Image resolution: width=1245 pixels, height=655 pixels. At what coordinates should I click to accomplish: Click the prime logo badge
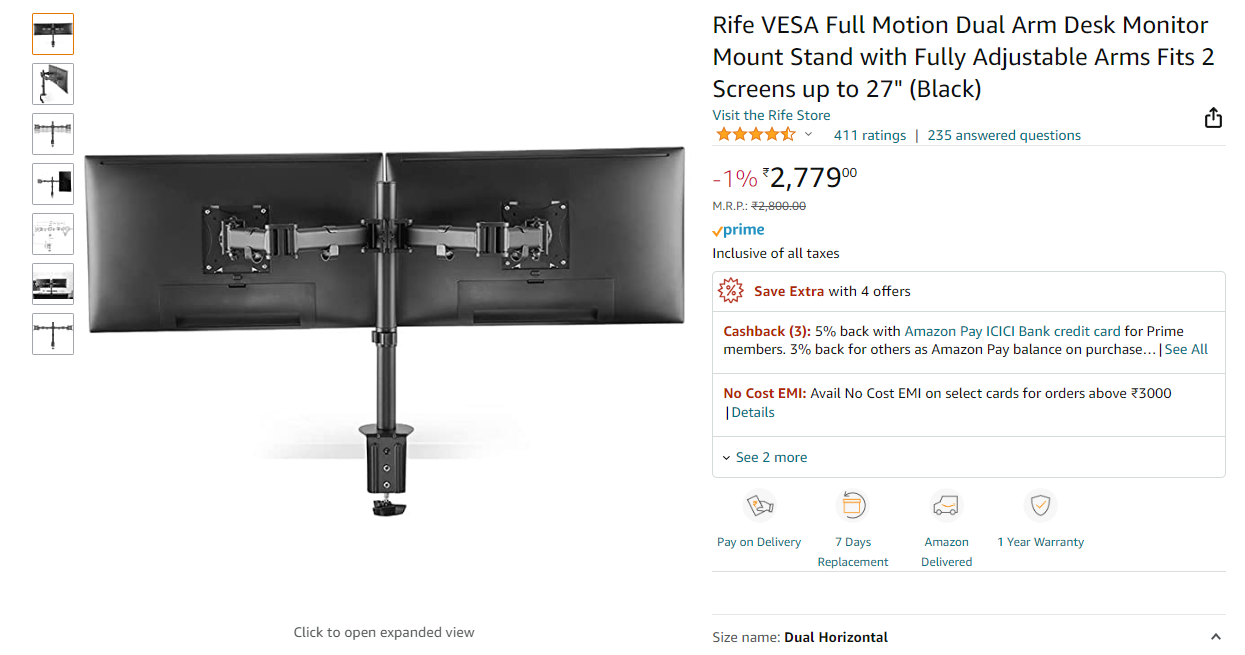coord(738,230)
